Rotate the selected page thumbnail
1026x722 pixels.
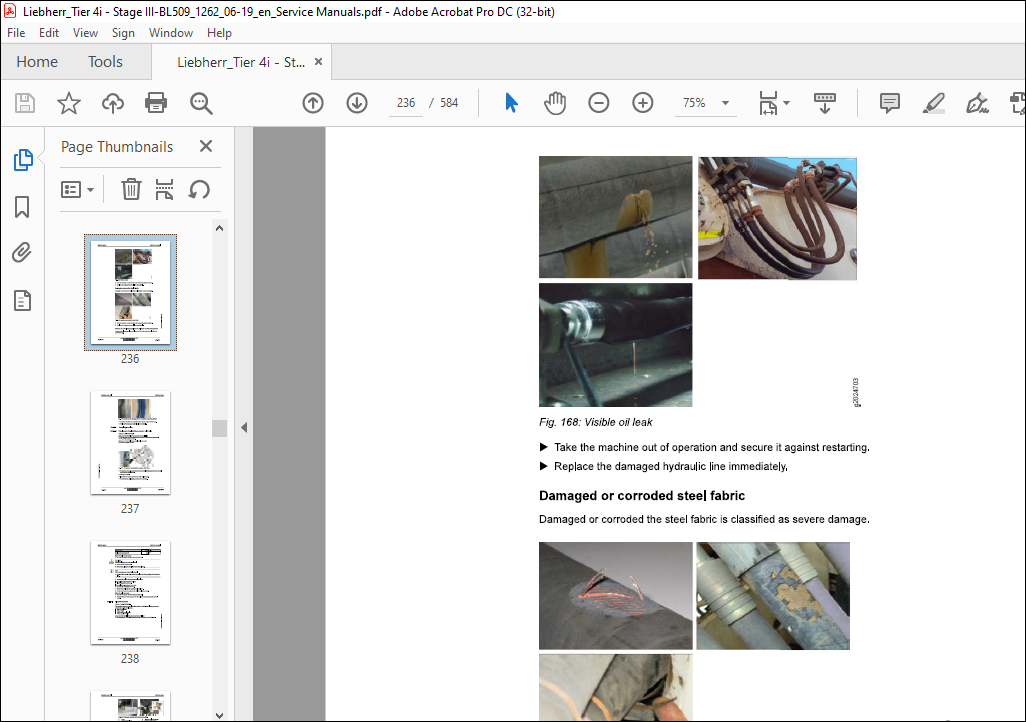point(200,189)
